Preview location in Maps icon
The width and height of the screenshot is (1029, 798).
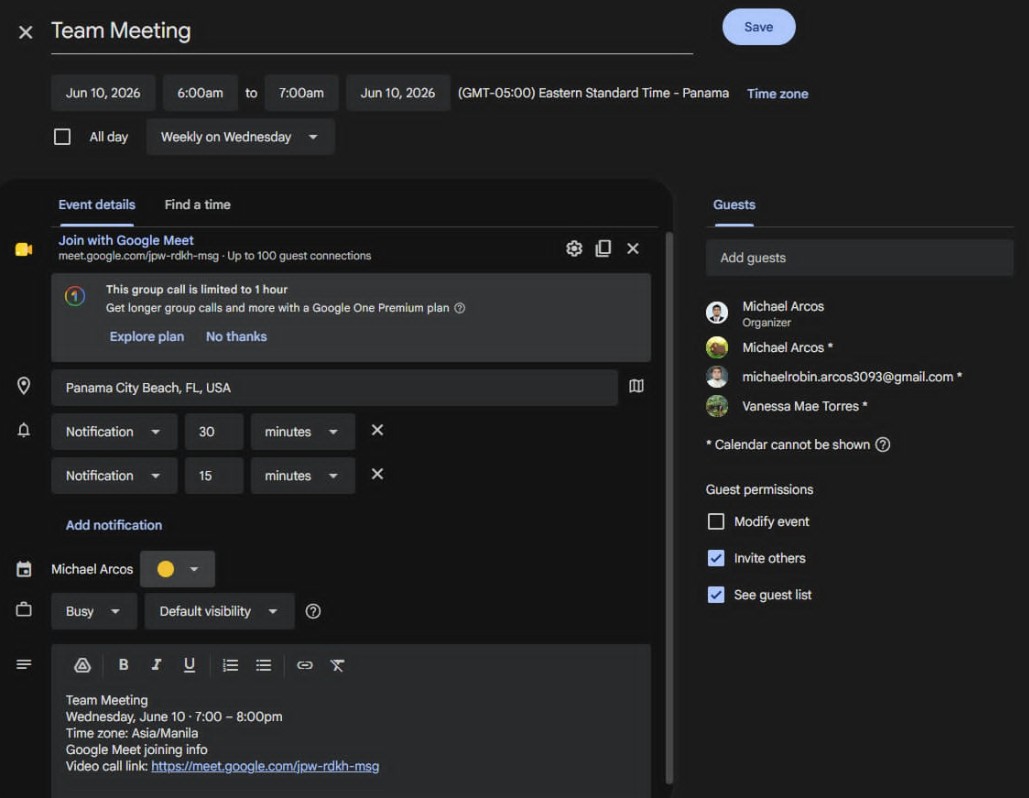point(636,387)
